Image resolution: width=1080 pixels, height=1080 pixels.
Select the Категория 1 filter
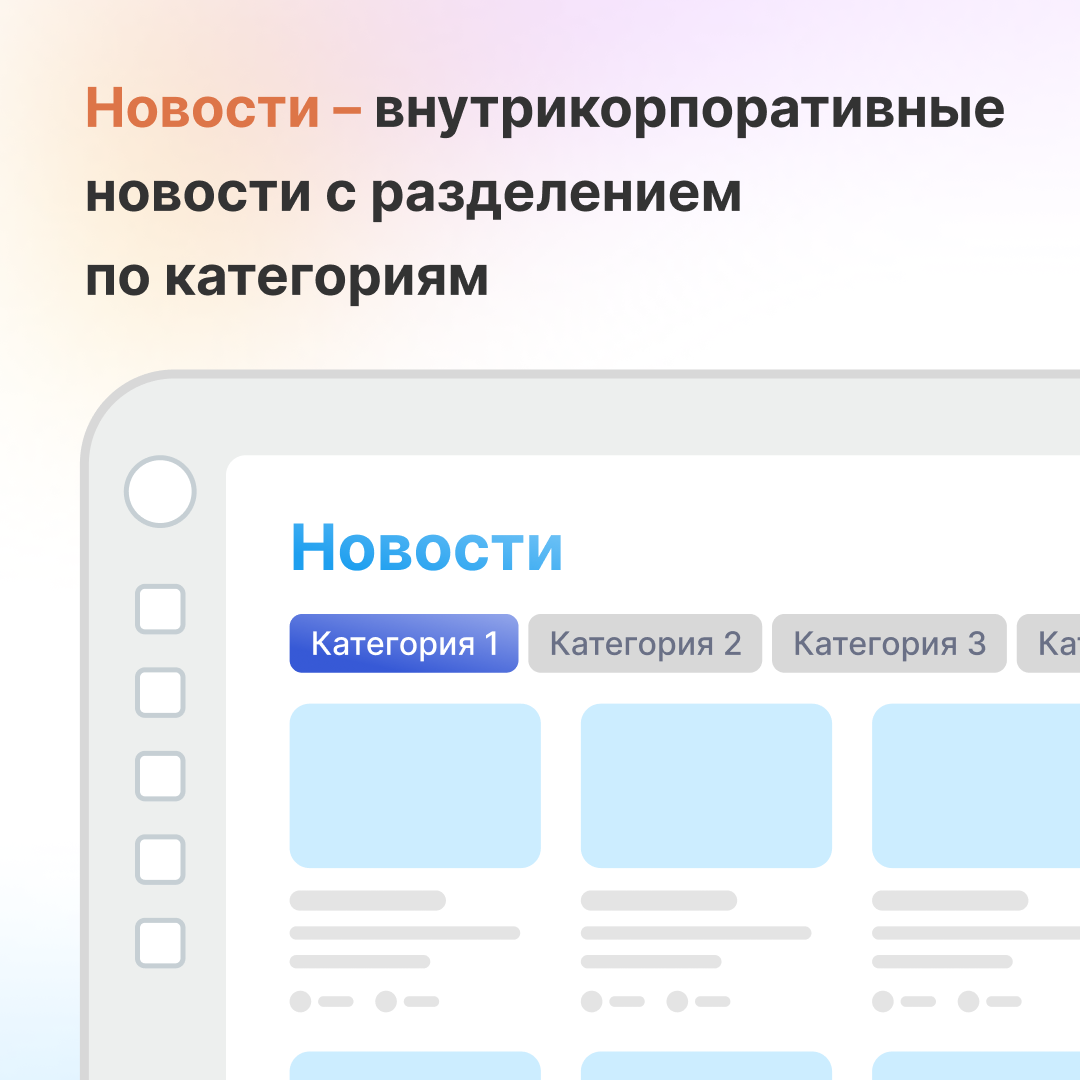tap(403, 643)
